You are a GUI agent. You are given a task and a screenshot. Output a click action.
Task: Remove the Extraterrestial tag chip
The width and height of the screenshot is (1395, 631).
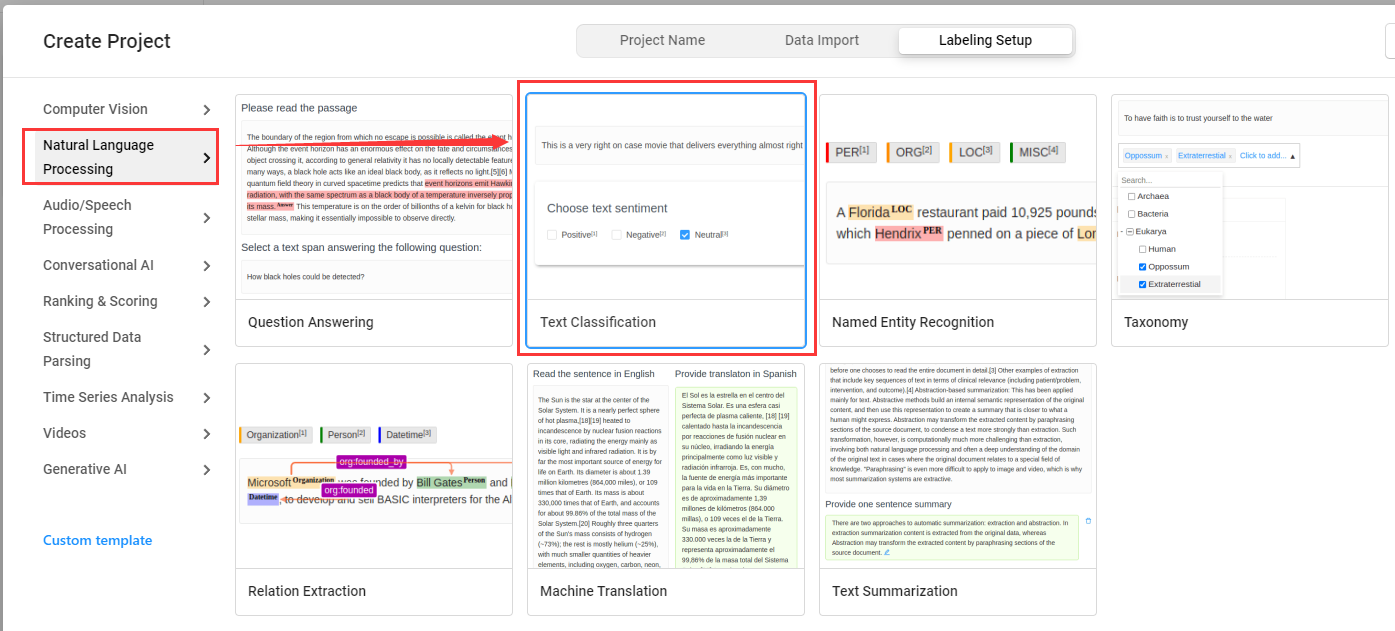(1230, 156)
